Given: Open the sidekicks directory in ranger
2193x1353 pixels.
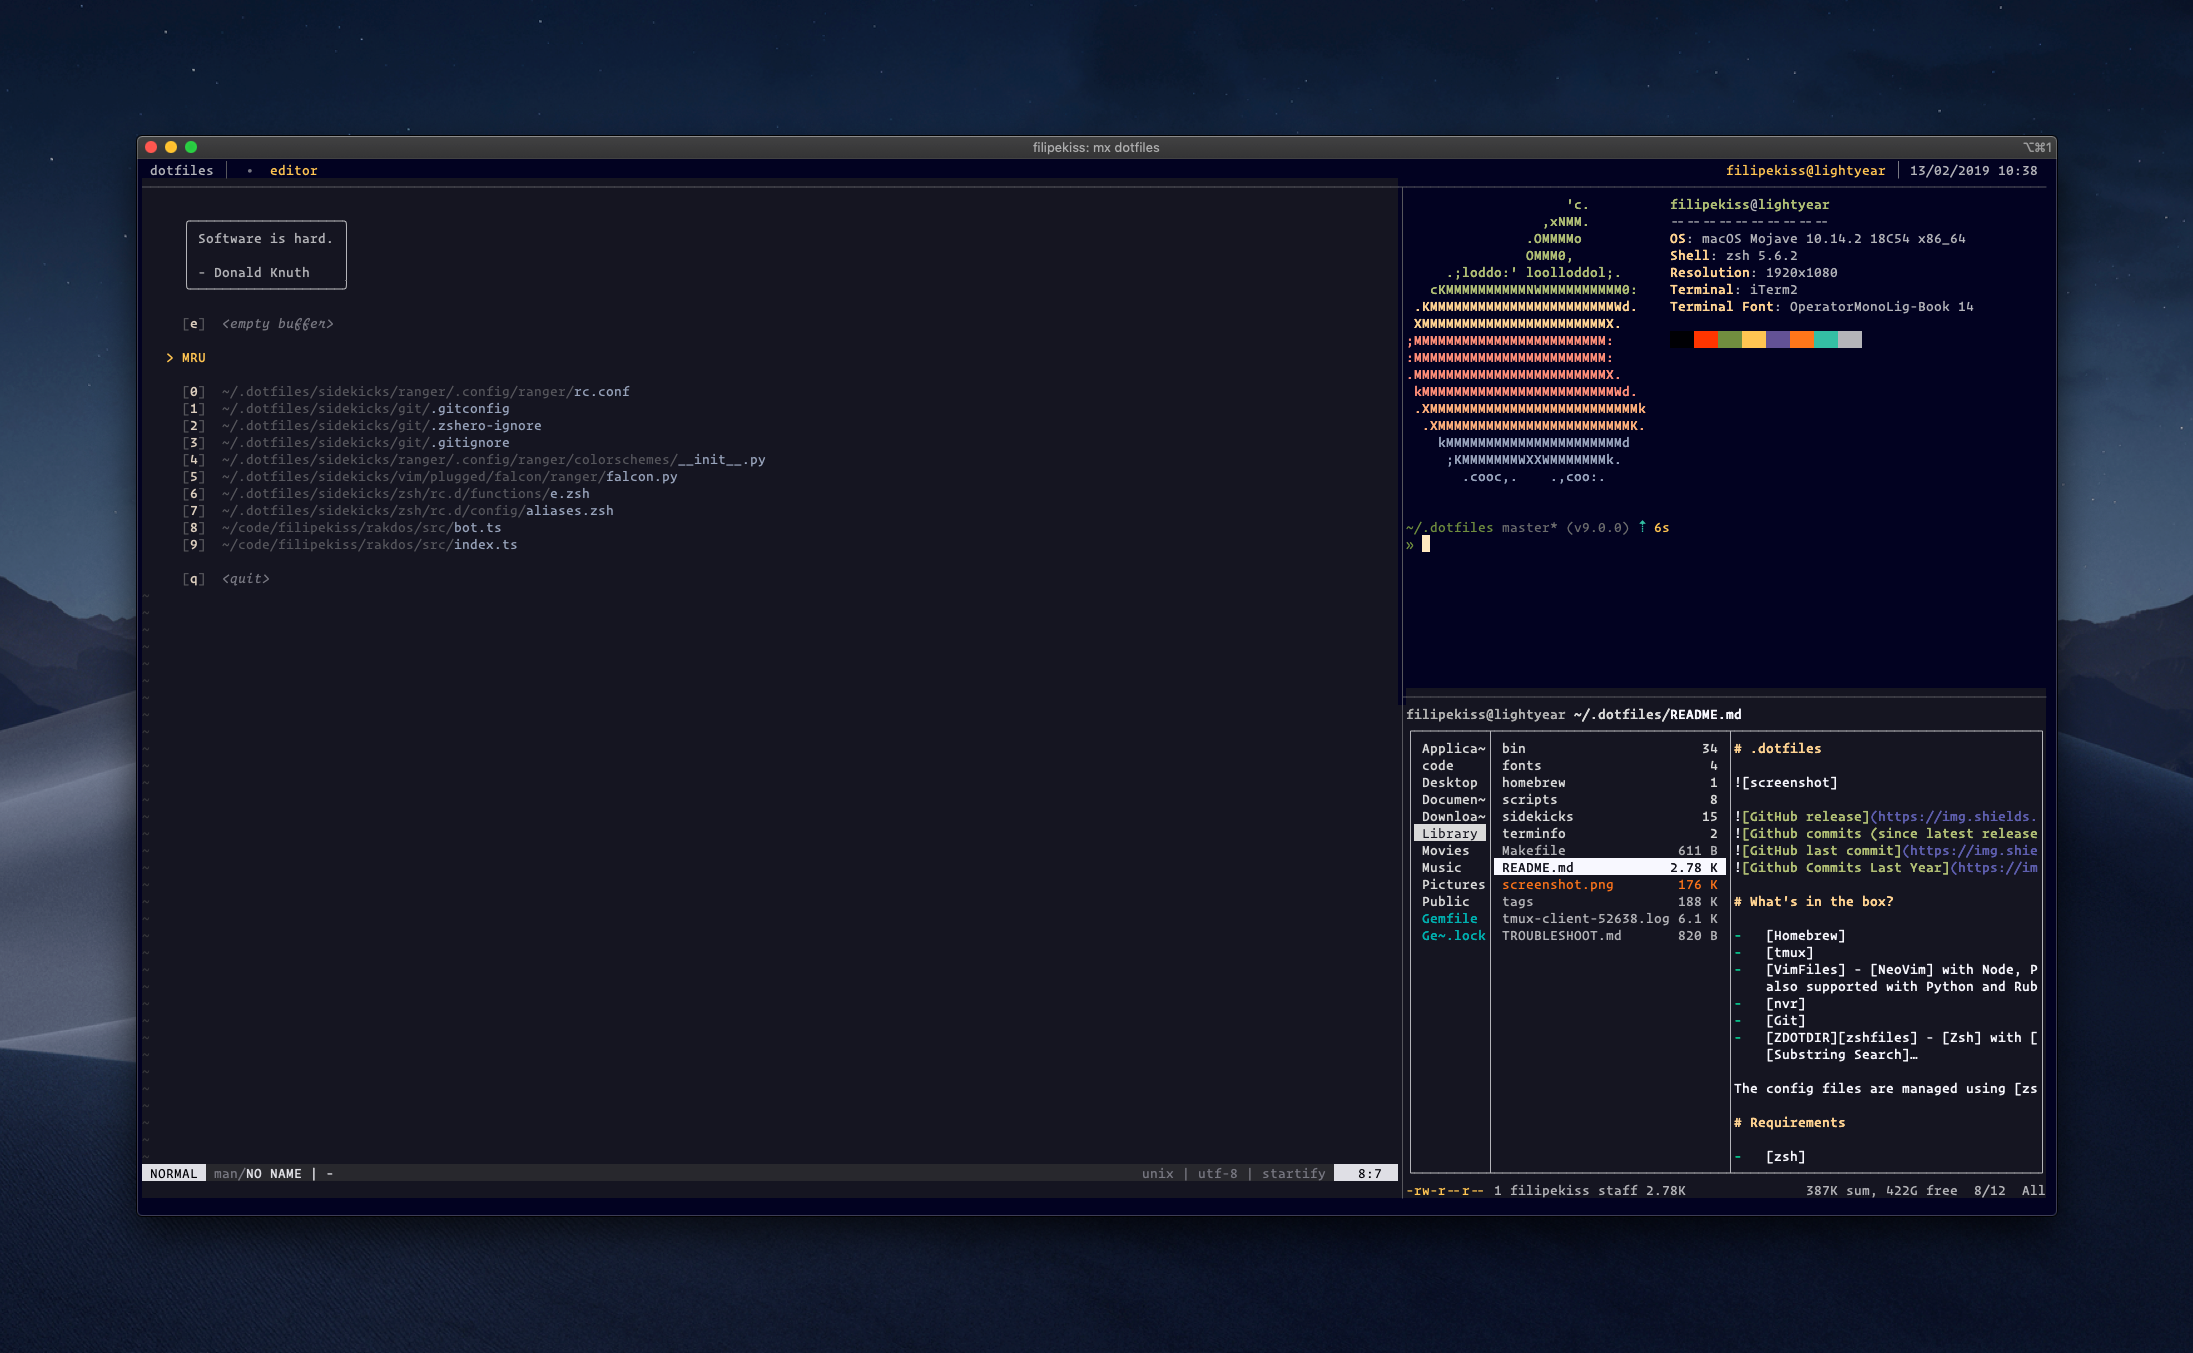Looking at the screenshot, I should (1537, 817).
